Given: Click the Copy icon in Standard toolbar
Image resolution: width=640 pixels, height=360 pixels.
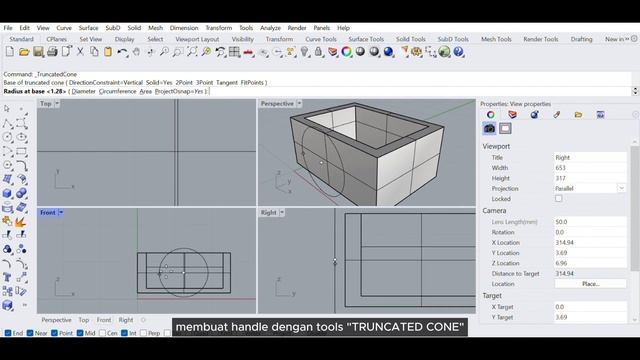Looking at the screenshot, I should (94, 52).
